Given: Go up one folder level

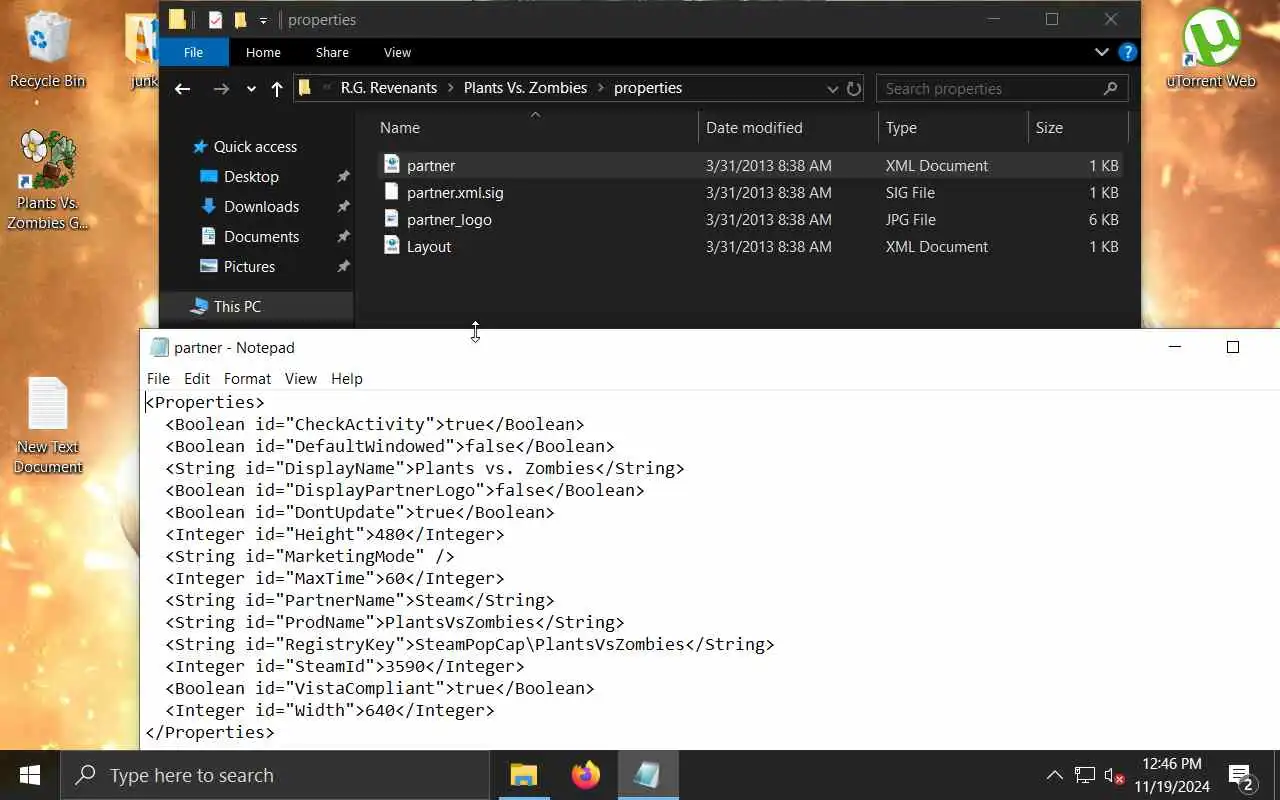Looking at the screenshot, I should coord(277,89).
